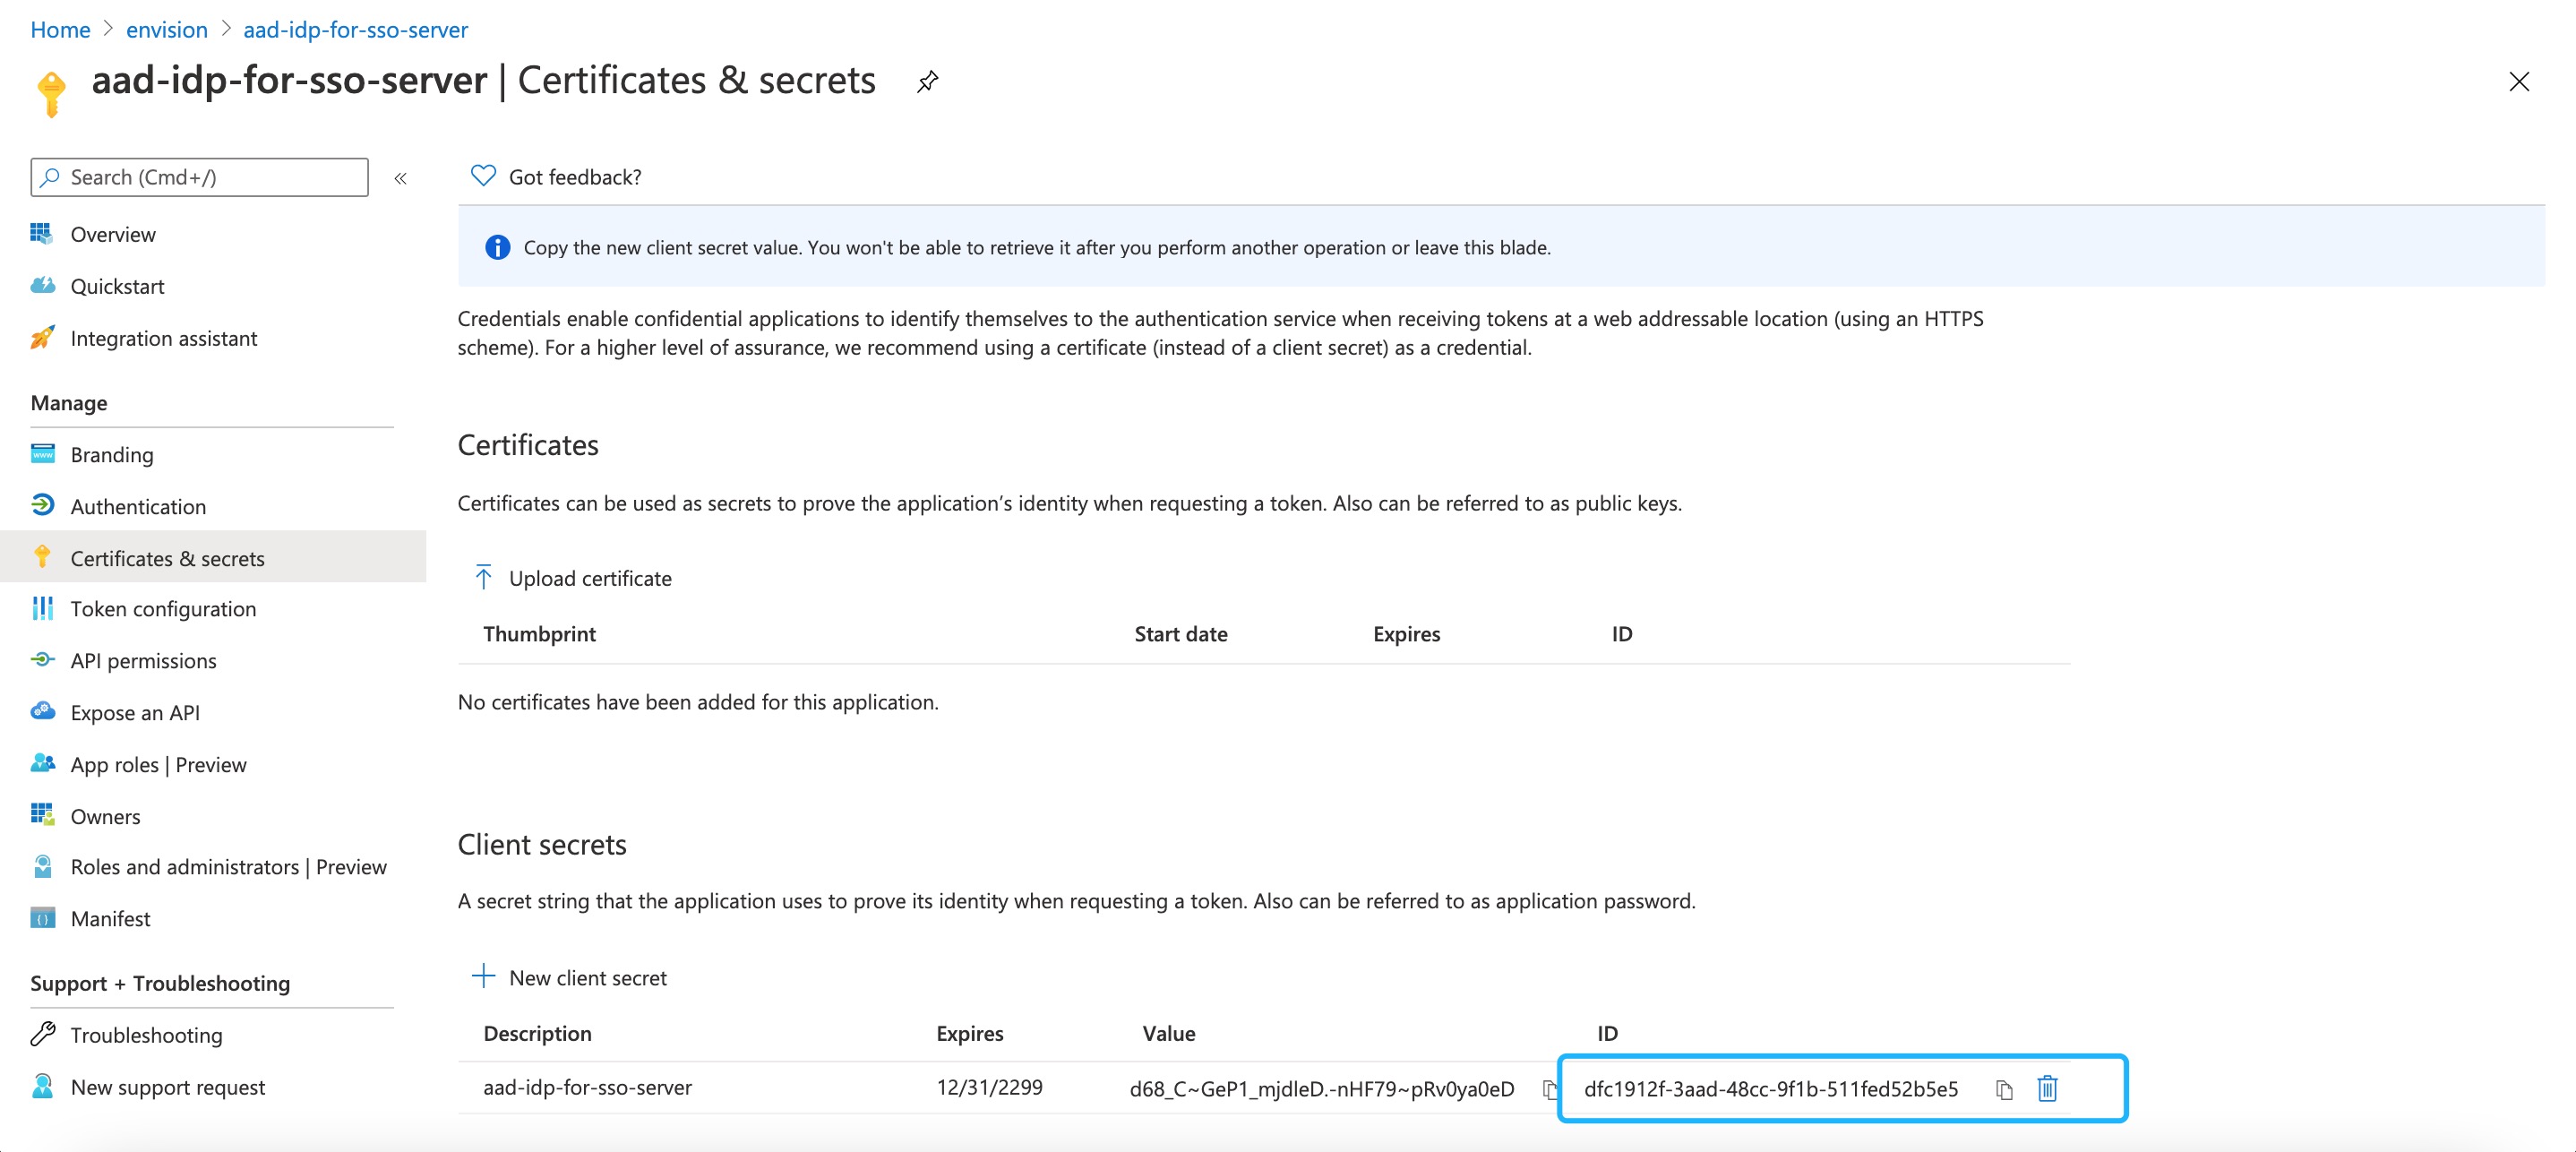Copy the client secret value
The image size is (2576, 1152).
1548,1088
